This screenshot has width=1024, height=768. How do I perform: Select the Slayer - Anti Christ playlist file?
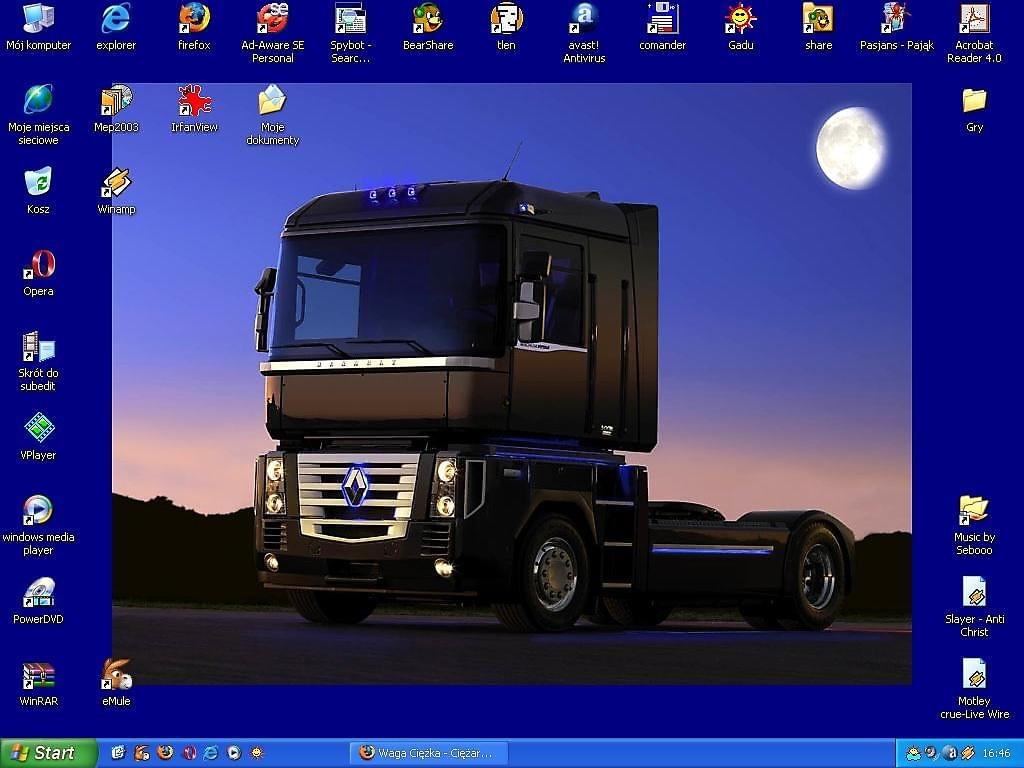[x=974, y=607]
